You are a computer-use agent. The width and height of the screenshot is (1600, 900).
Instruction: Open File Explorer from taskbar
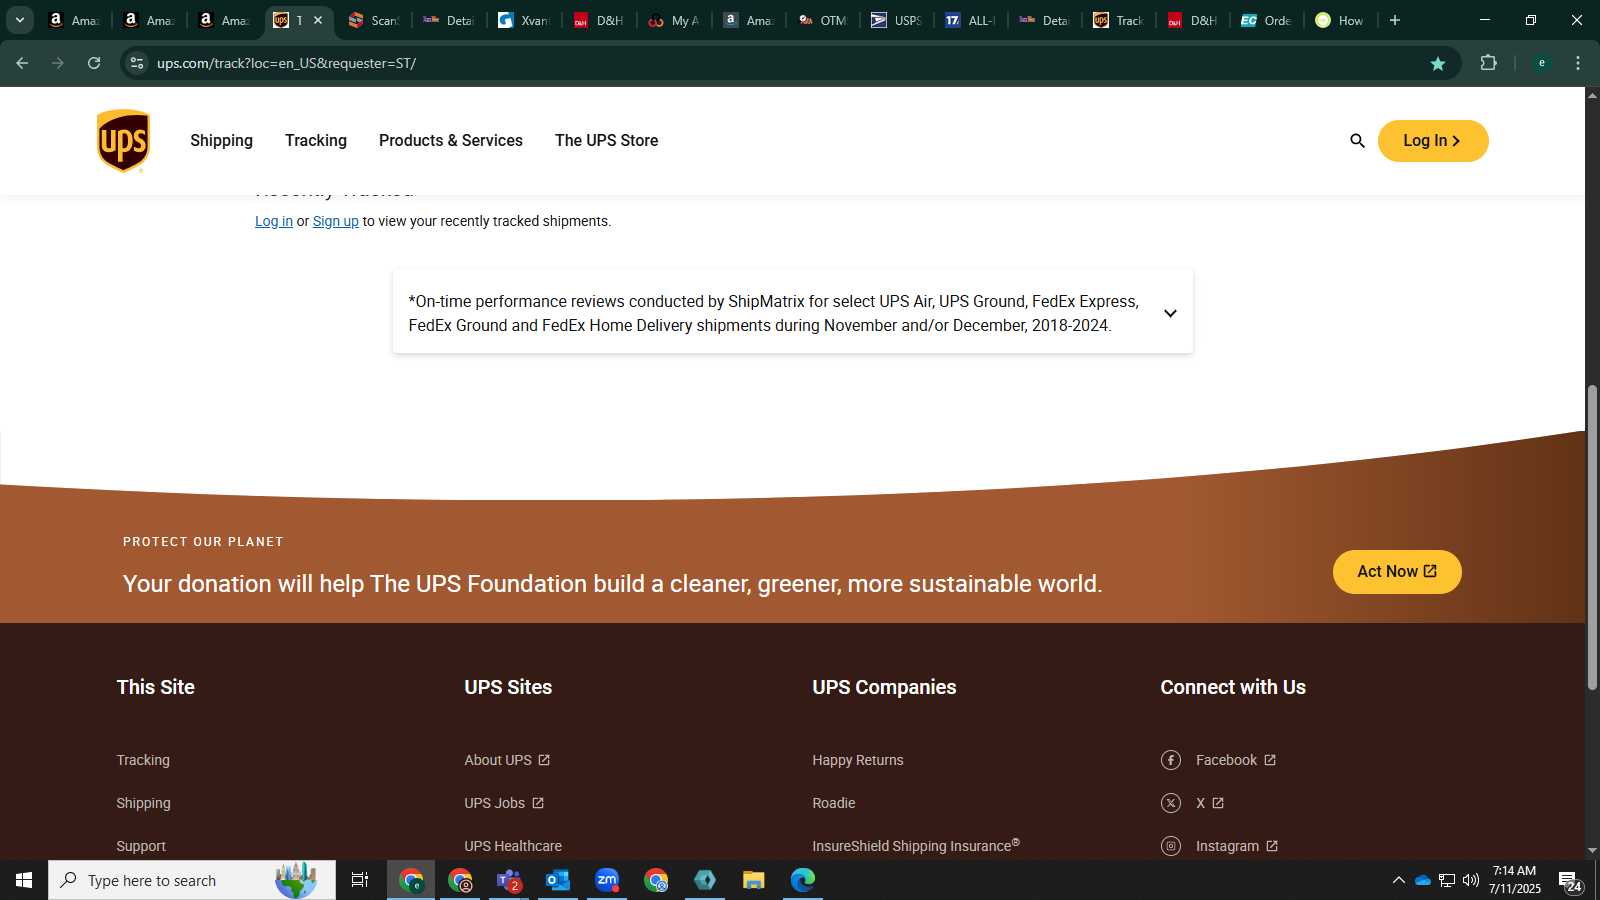[754, 880]
